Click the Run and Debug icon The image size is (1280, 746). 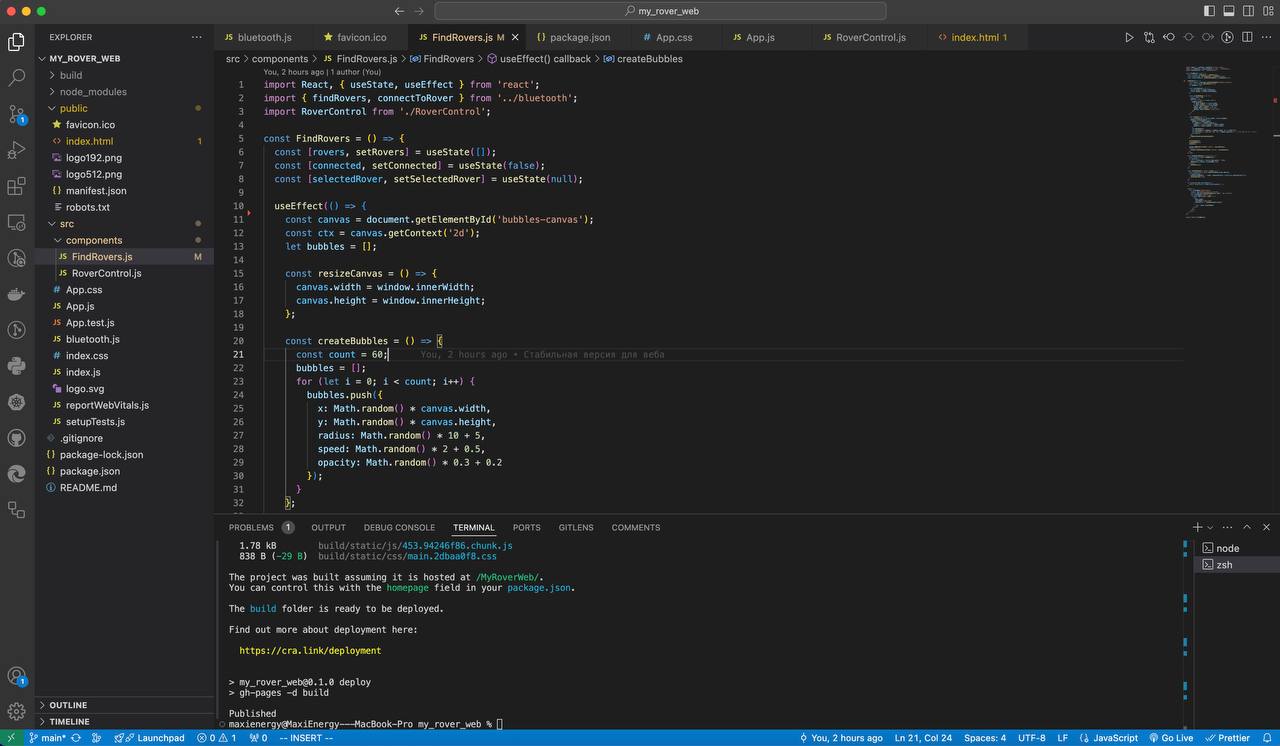(16, 150)
